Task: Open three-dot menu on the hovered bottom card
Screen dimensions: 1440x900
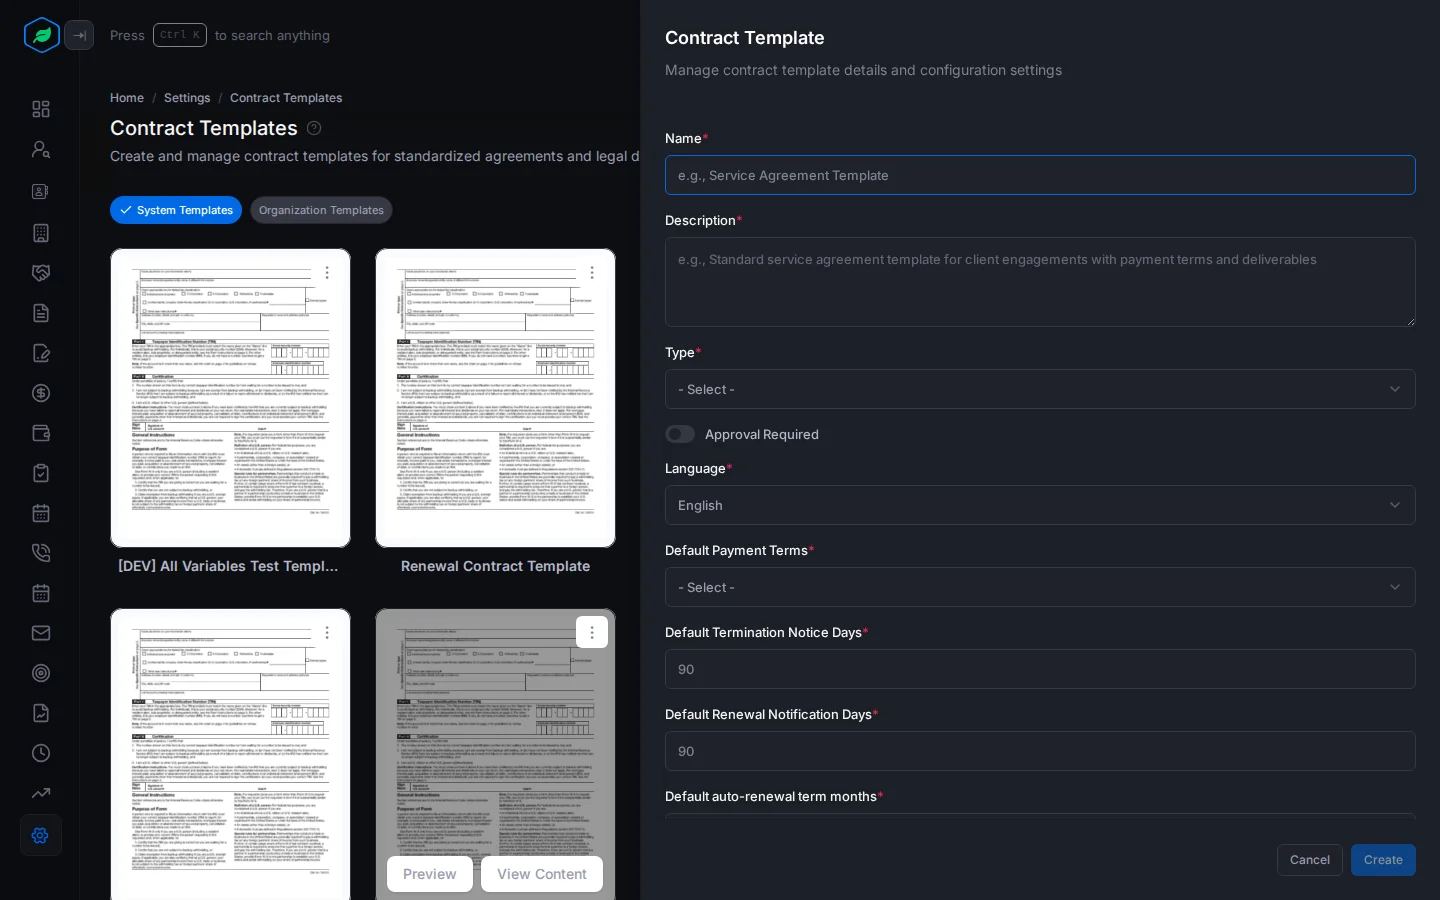Action: coord(592,632)
